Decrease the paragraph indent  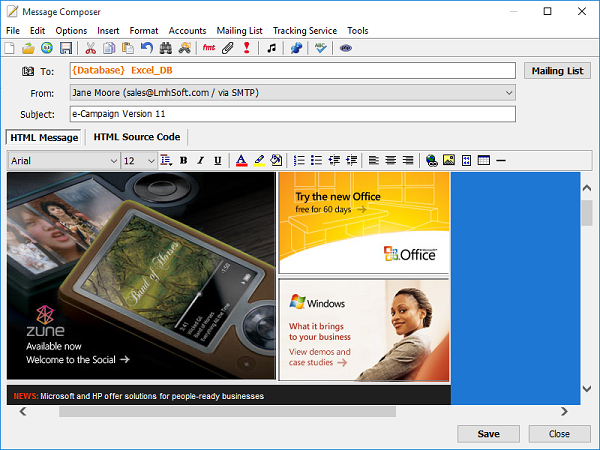pos(334,160)
